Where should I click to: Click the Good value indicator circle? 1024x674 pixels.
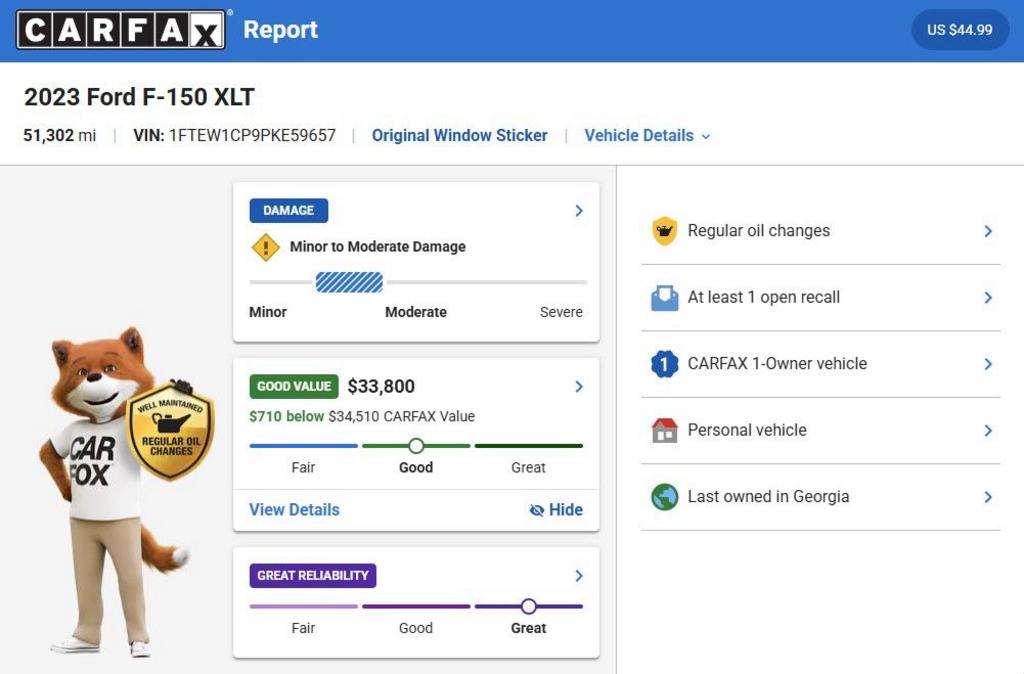point(416,446)
